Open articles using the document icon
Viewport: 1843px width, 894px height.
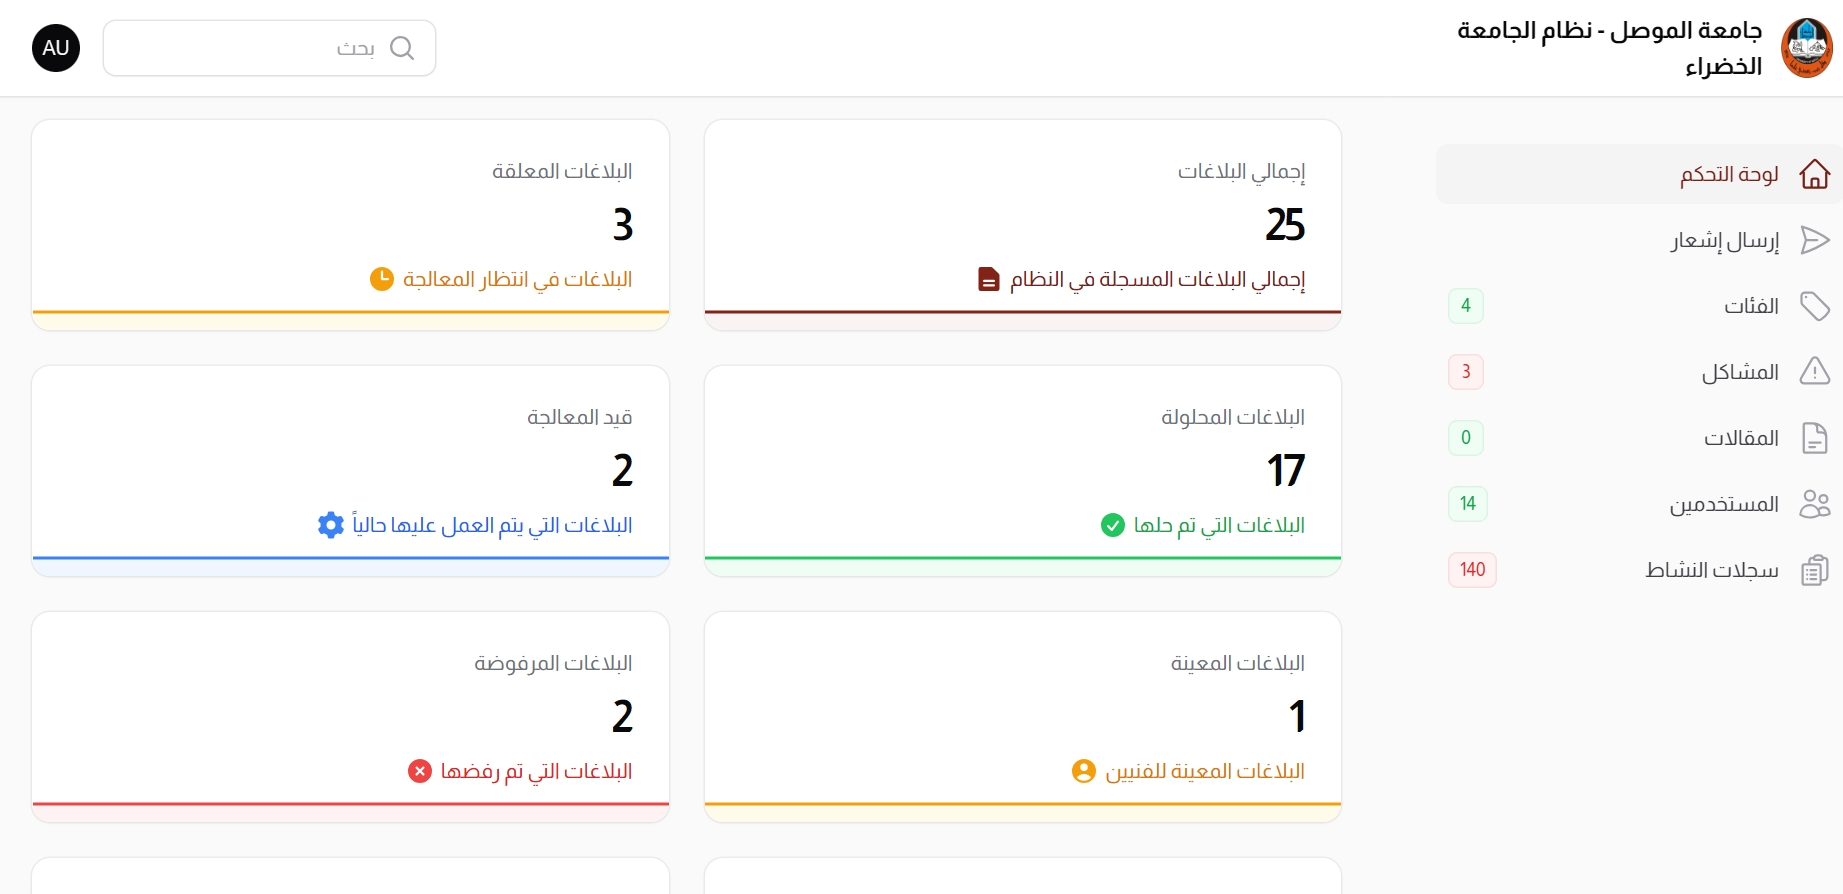pyautogui.click(x=1815, y=437)
